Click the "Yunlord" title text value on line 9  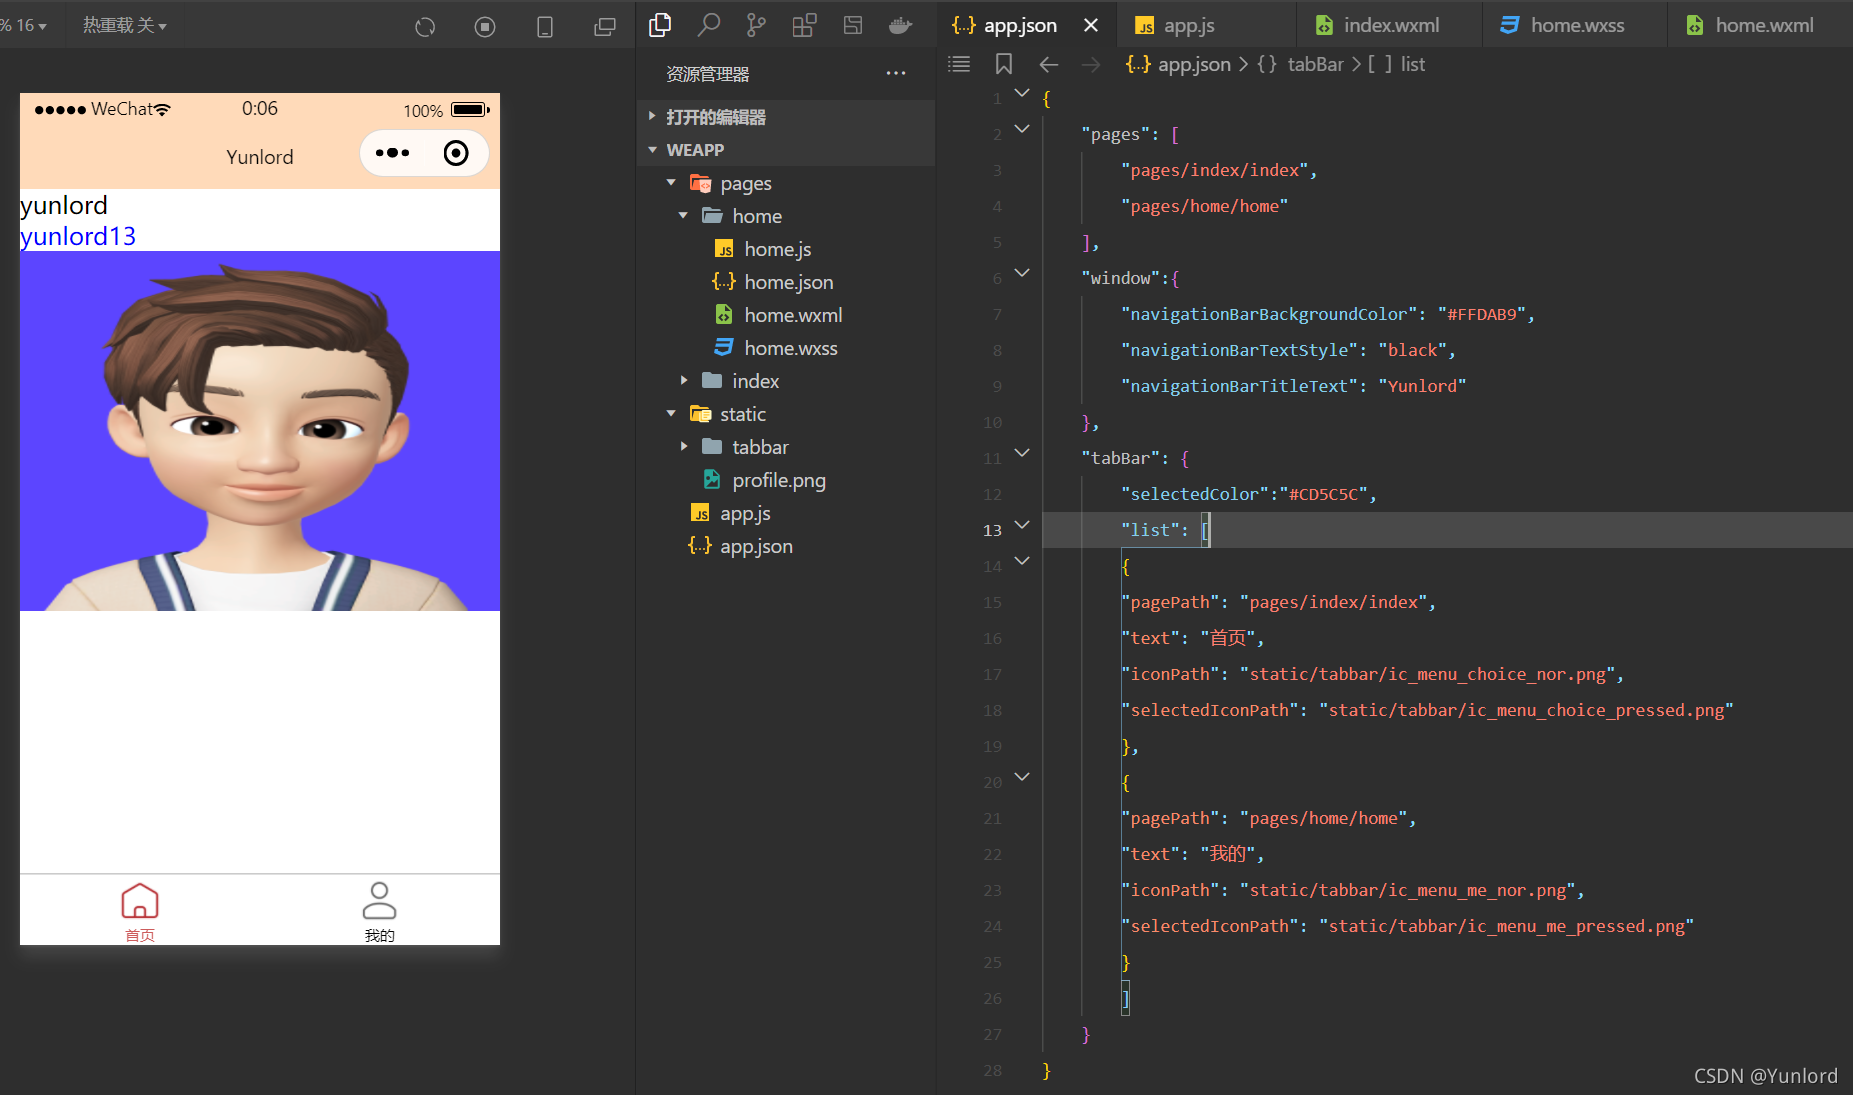point(1422,386)
